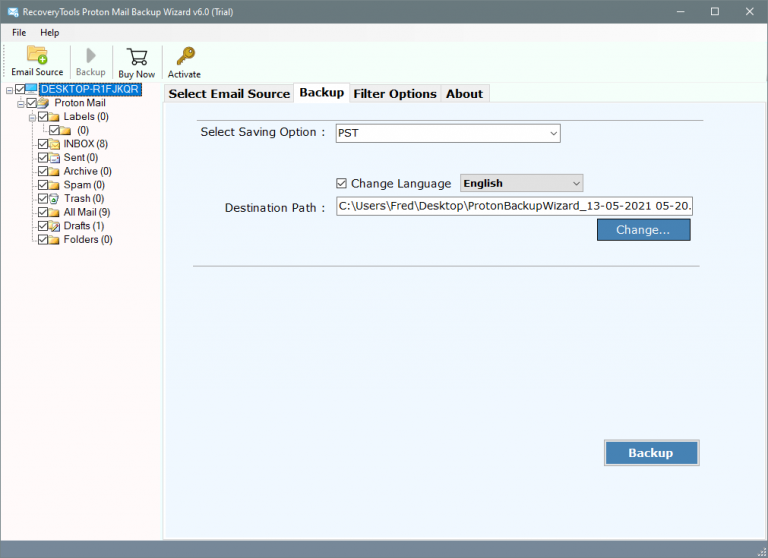The height and width of the screenshot is (558, 768).
Task: Uncheck the Trash (0) checkbox
Action: 43,199
